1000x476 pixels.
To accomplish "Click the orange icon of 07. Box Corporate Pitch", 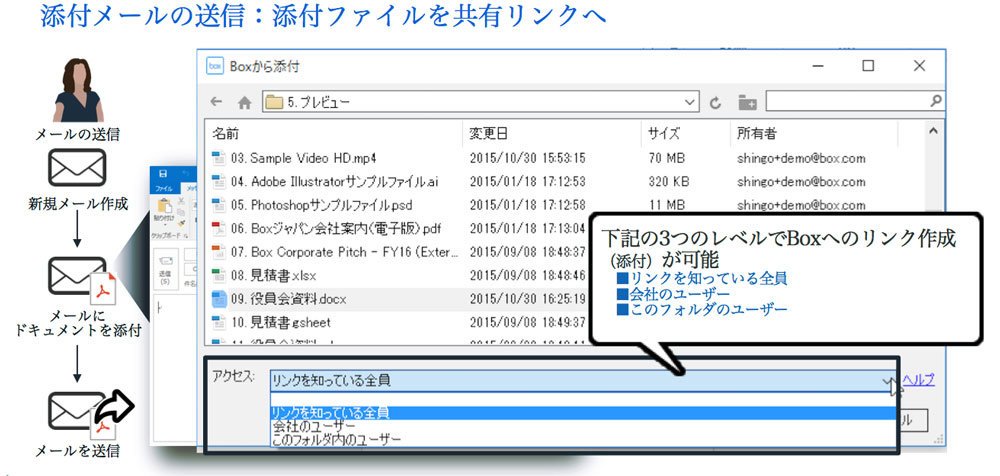I will (219, 252).
